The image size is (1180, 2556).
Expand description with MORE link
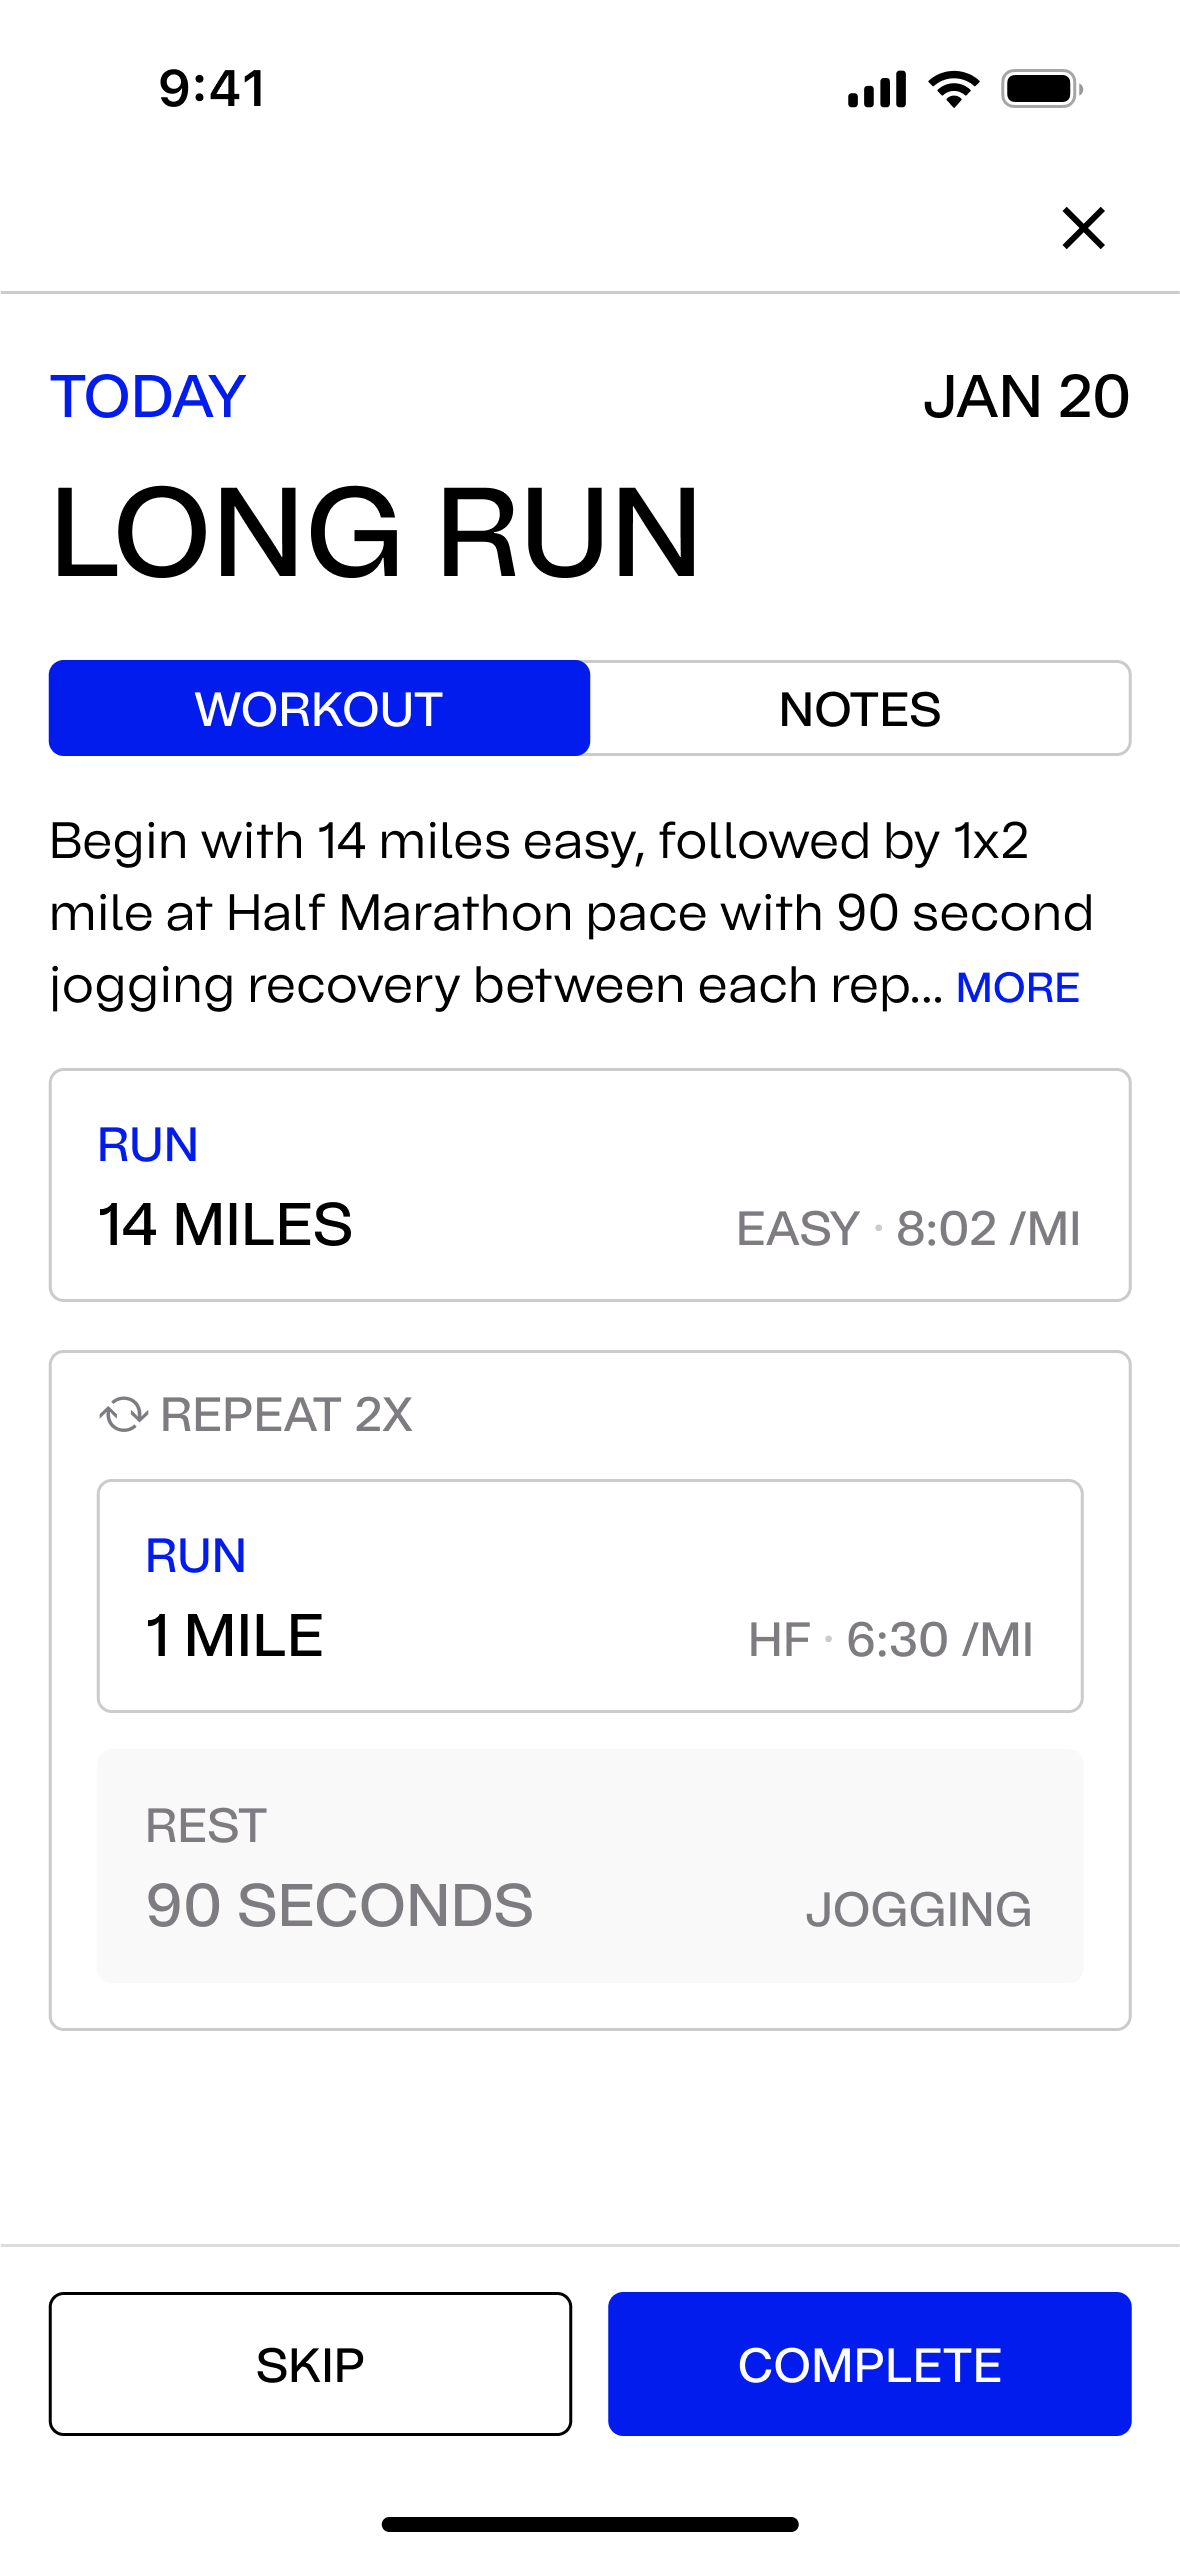click(1017, 988)
